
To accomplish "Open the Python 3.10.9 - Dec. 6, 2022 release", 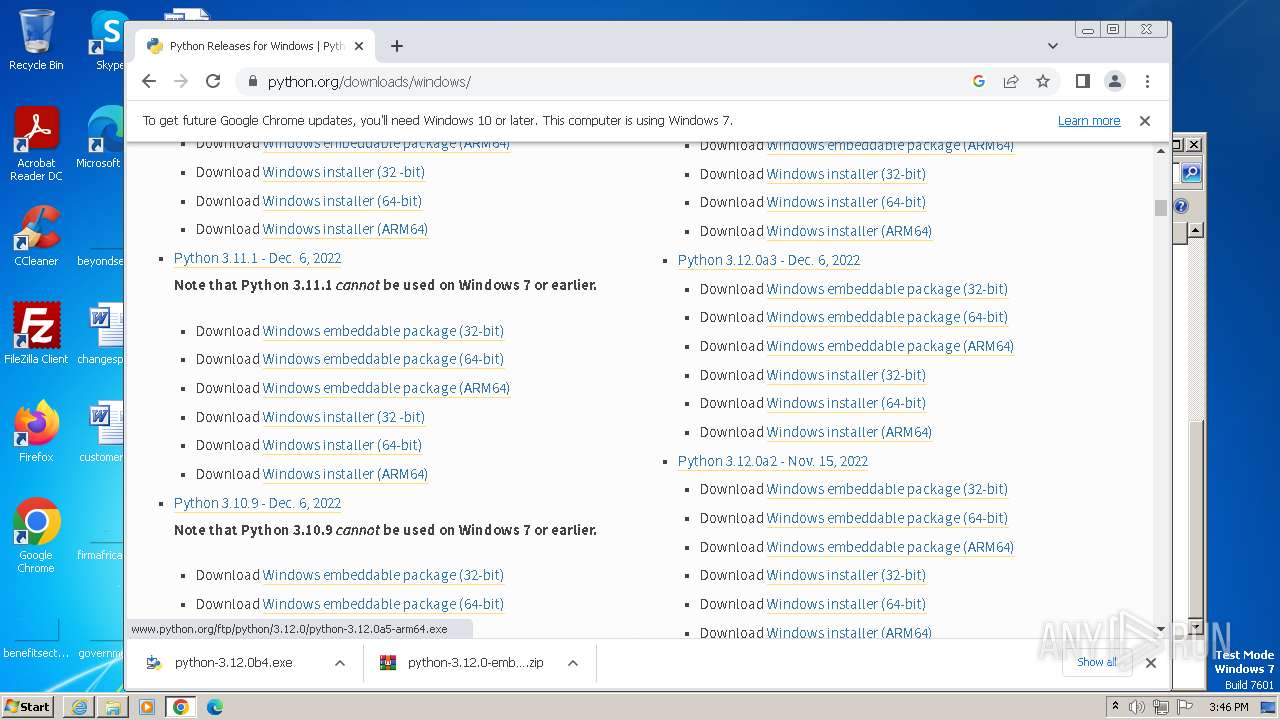I will pos(257,503).
